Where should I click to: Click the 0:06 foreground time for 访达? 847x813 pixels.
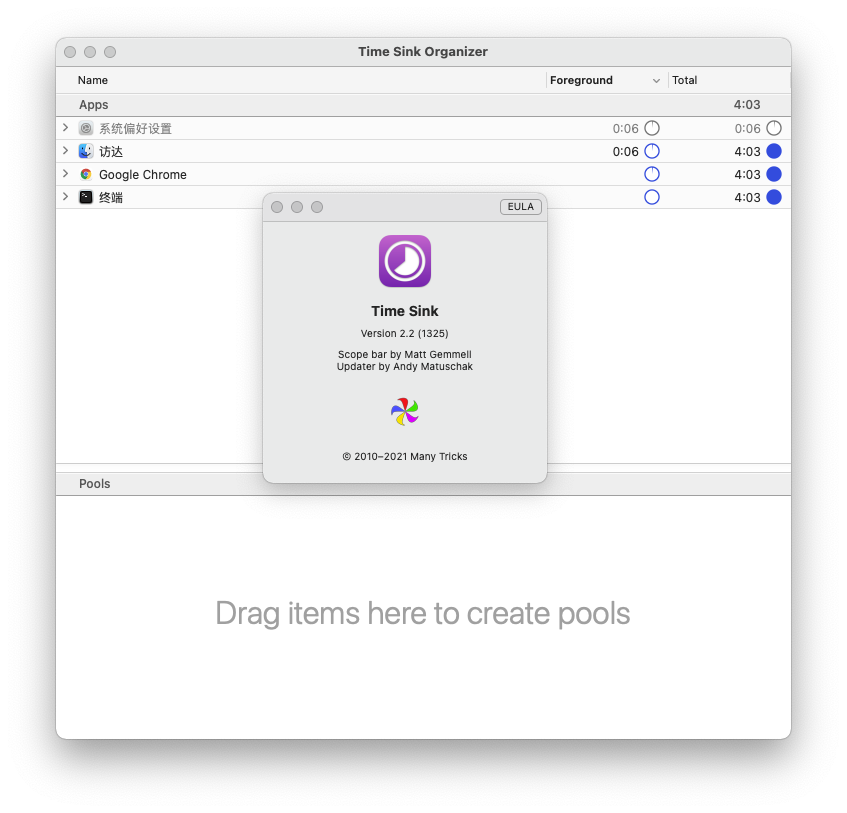point(626,151)
